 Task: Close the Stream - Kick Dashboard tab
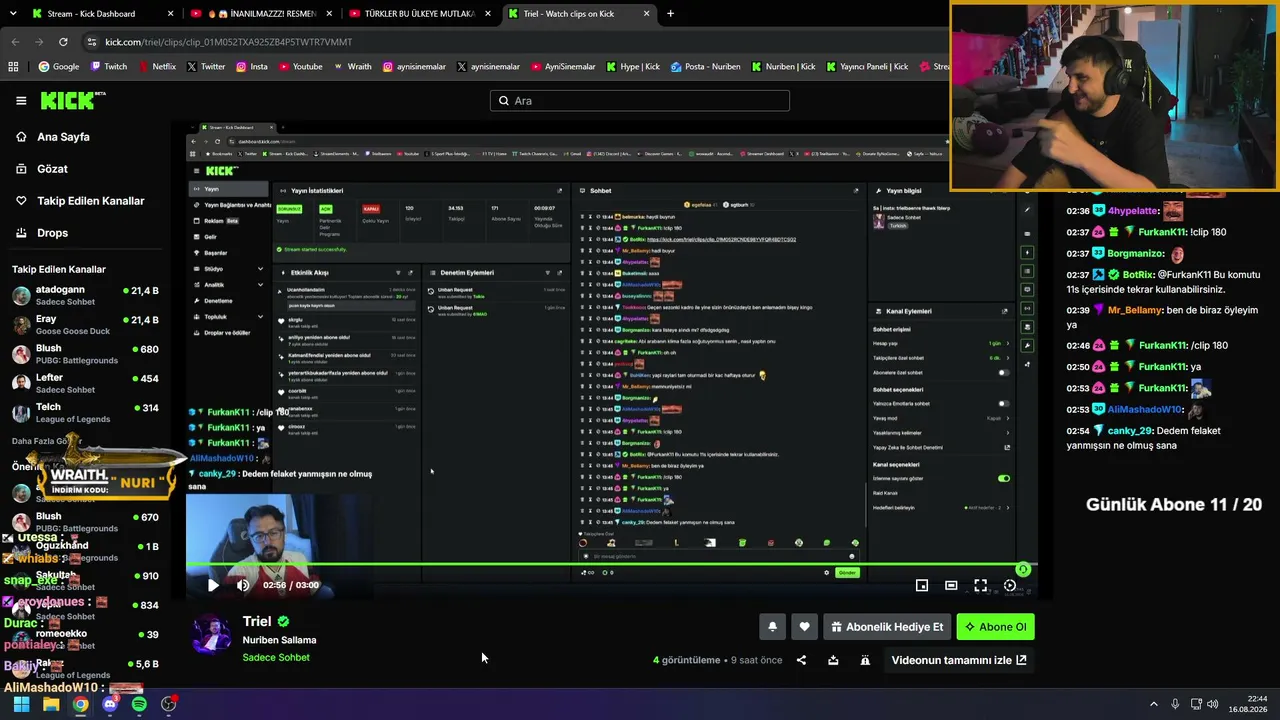(x=171, y=14)
